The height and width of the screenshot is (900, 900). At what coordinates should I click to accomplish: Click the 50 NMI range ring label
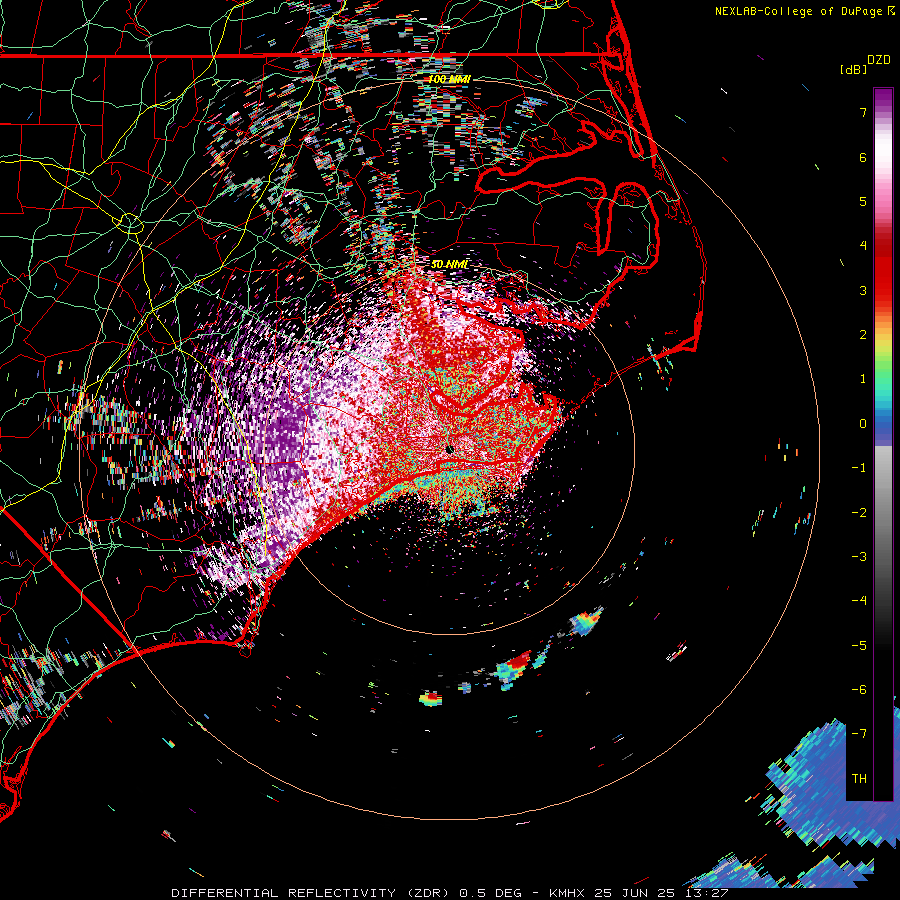[x=449, y=264]
